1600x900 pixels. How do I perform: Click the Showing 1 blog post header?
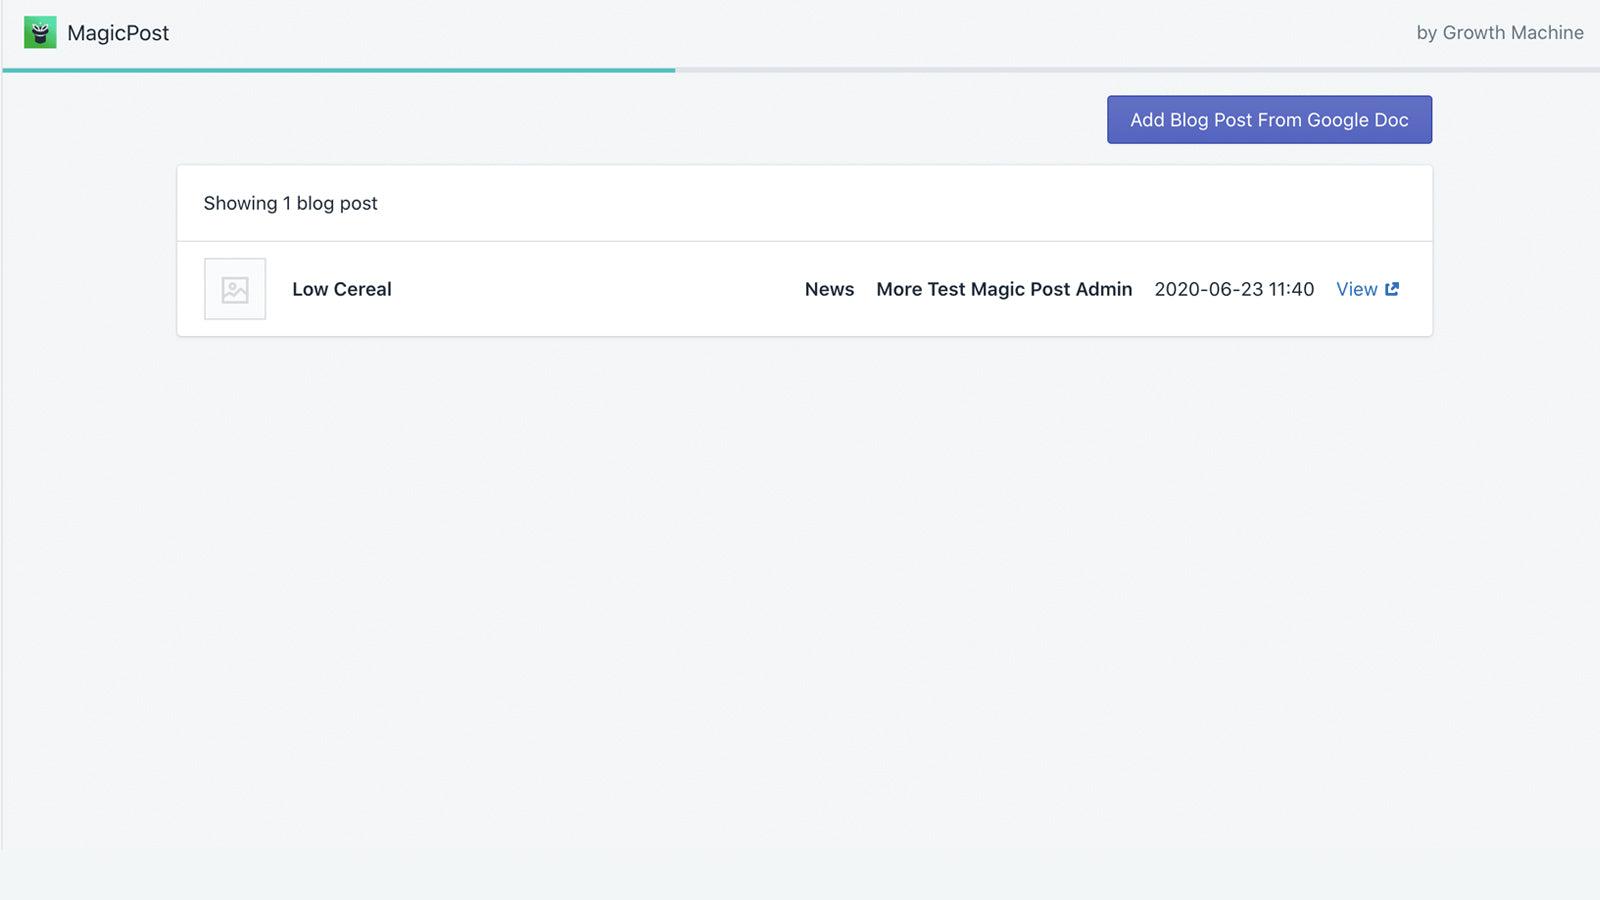[x=290, y=203]
